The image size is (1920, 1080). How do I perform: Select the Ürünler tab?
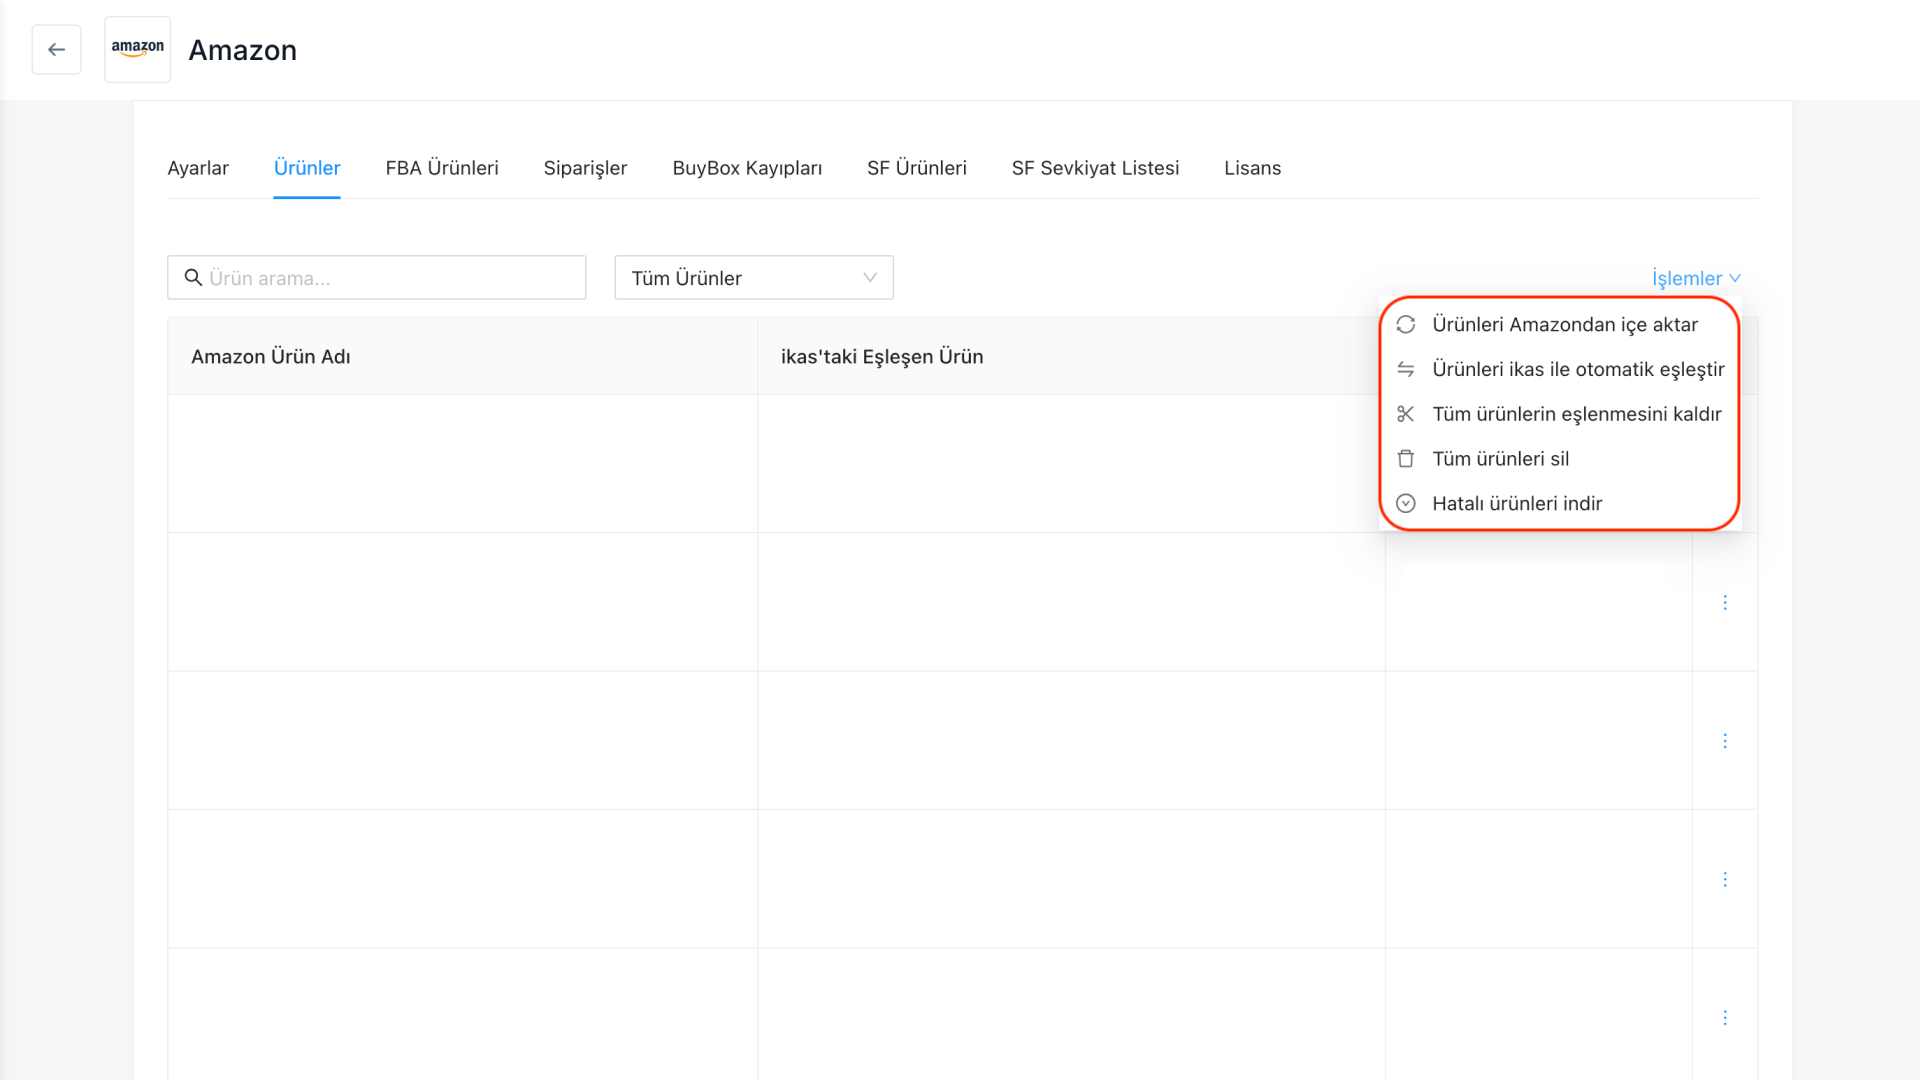tap(307, 168)
